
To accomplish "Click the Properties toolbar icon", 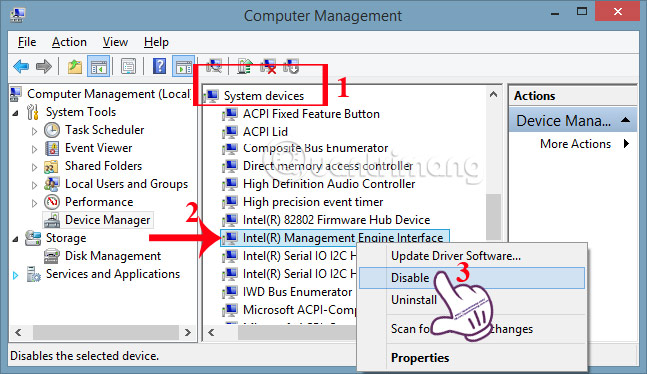I will 128,66.
